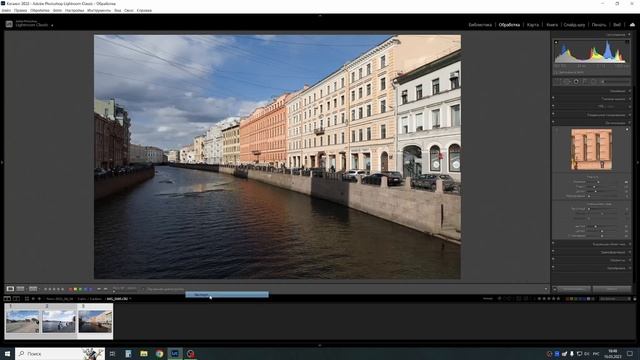Collapse filmstrip using bottom edge arrow
640x360 pixels.
pyautogui.click(x=320, y=345)
